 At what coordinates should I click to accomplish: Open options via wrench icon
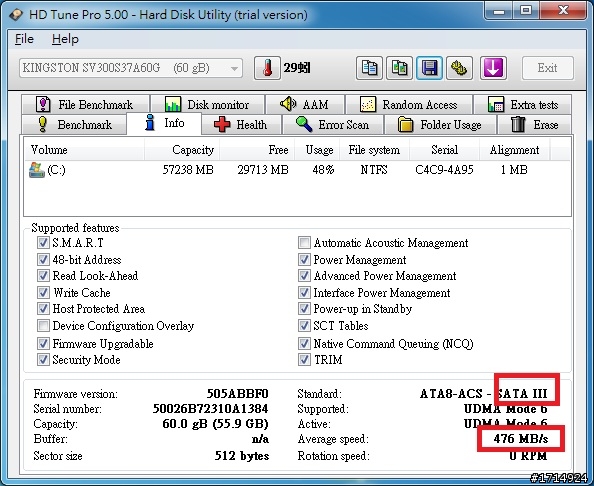(x=459, y=68)
